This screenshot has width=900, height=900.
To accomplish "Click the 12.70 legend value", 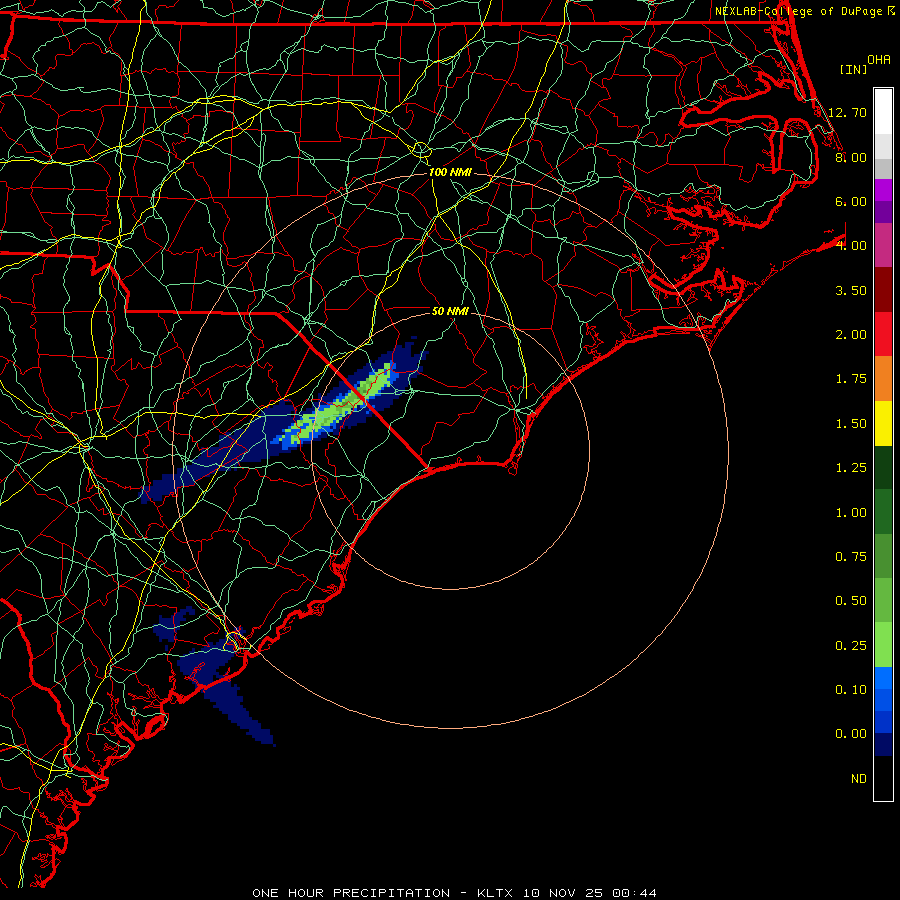I will (847, 112).
